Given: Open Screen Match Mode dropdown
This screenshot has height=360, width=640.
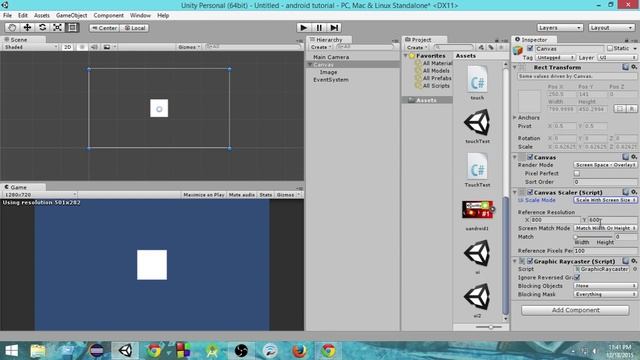Looking at the screenshot, I should coord(605,228).
